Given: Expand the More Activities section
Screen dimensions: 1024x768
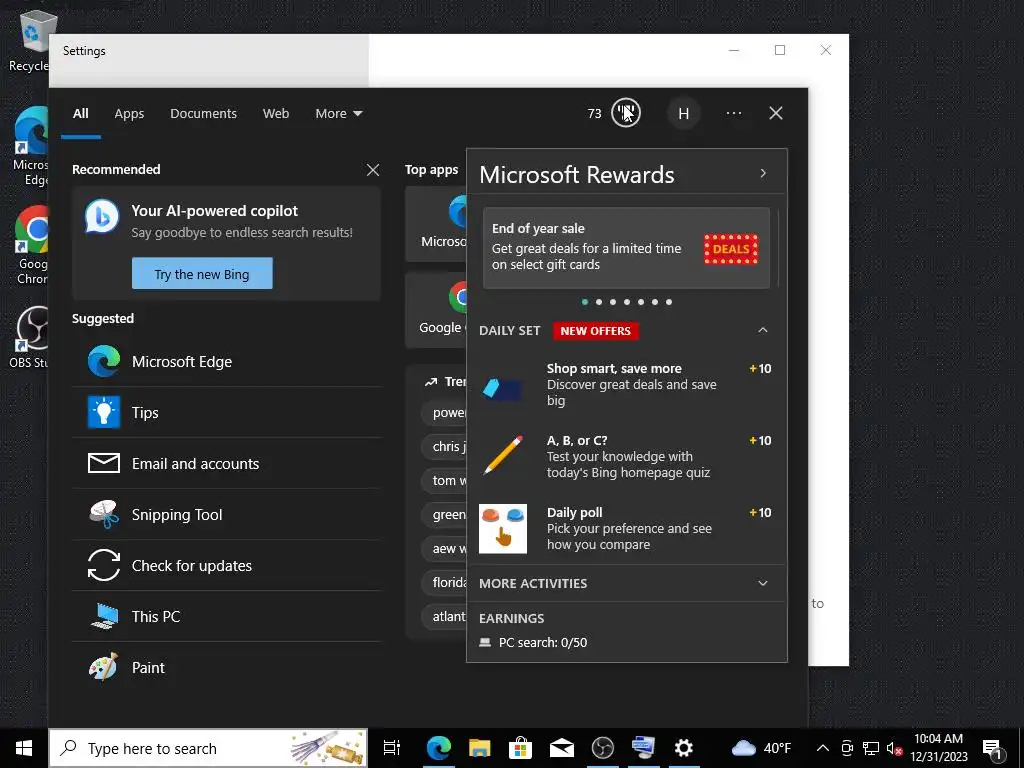Looking at the screenshot, I should click(763, 583).
